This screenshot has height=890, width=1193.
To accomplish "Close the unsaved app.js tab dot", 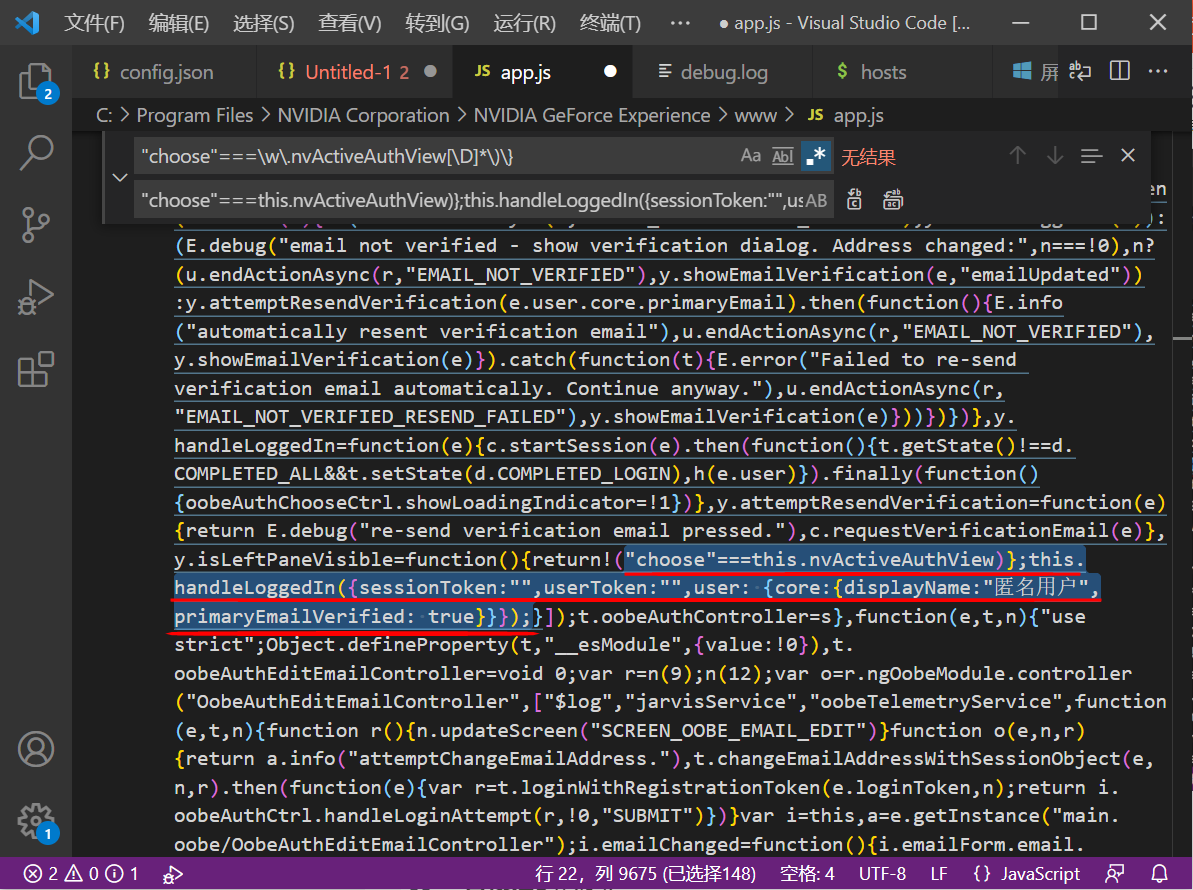I will 610,72.
